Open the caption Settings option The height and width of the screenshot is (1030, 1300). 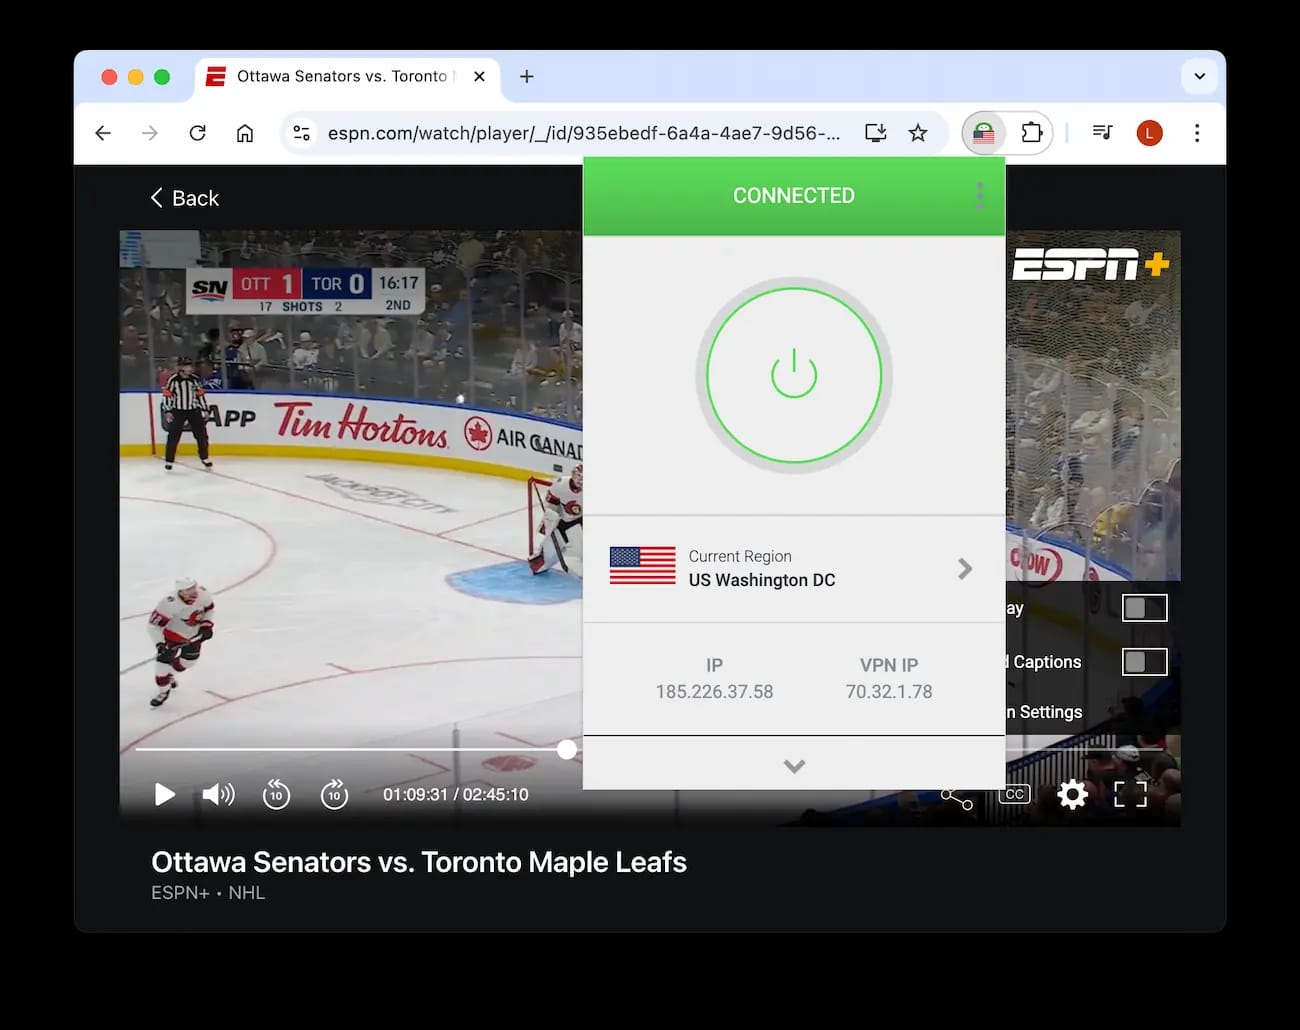(x=1044, y=712)
